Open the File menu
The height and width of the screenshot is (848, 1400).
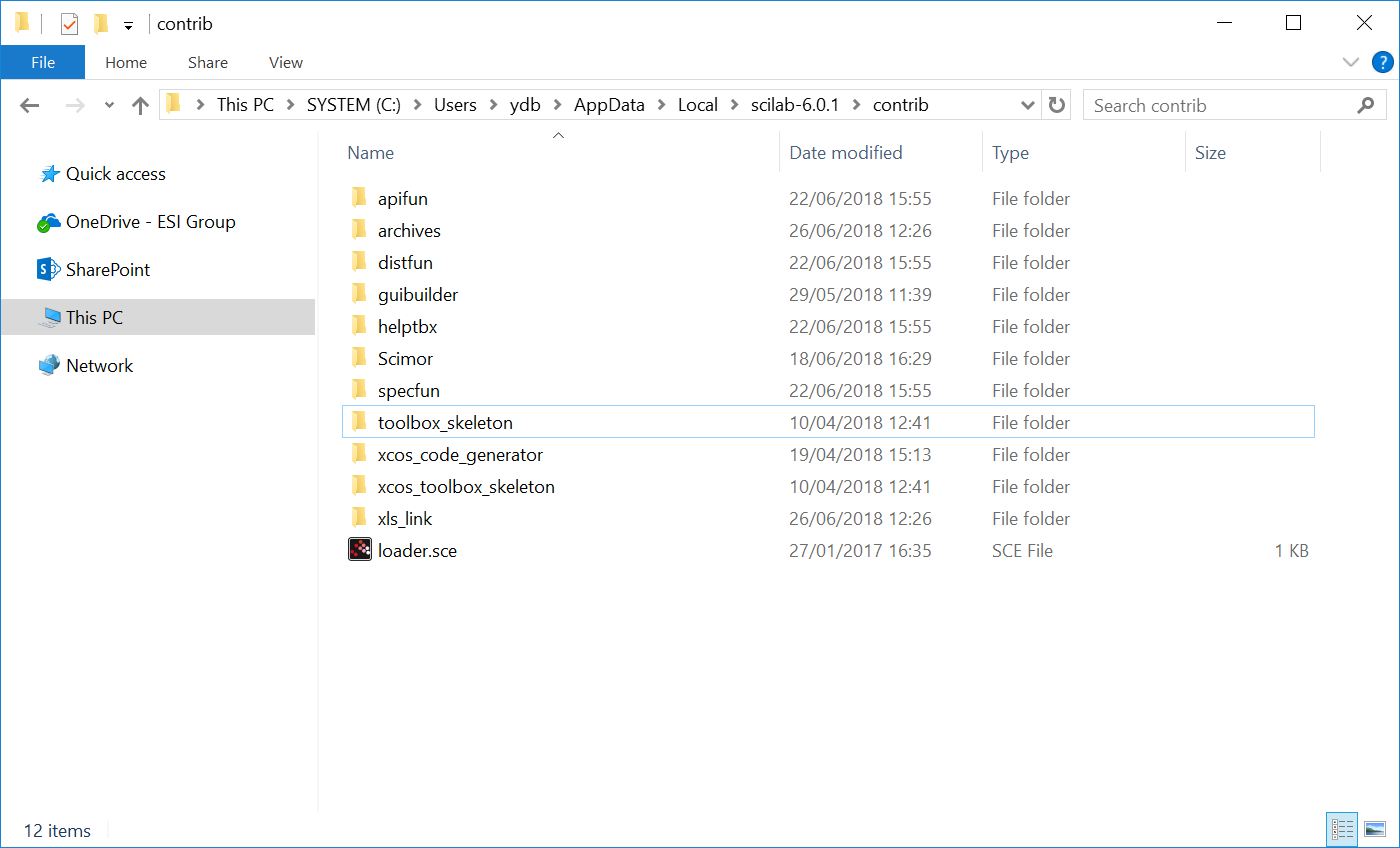pos(43,62)
